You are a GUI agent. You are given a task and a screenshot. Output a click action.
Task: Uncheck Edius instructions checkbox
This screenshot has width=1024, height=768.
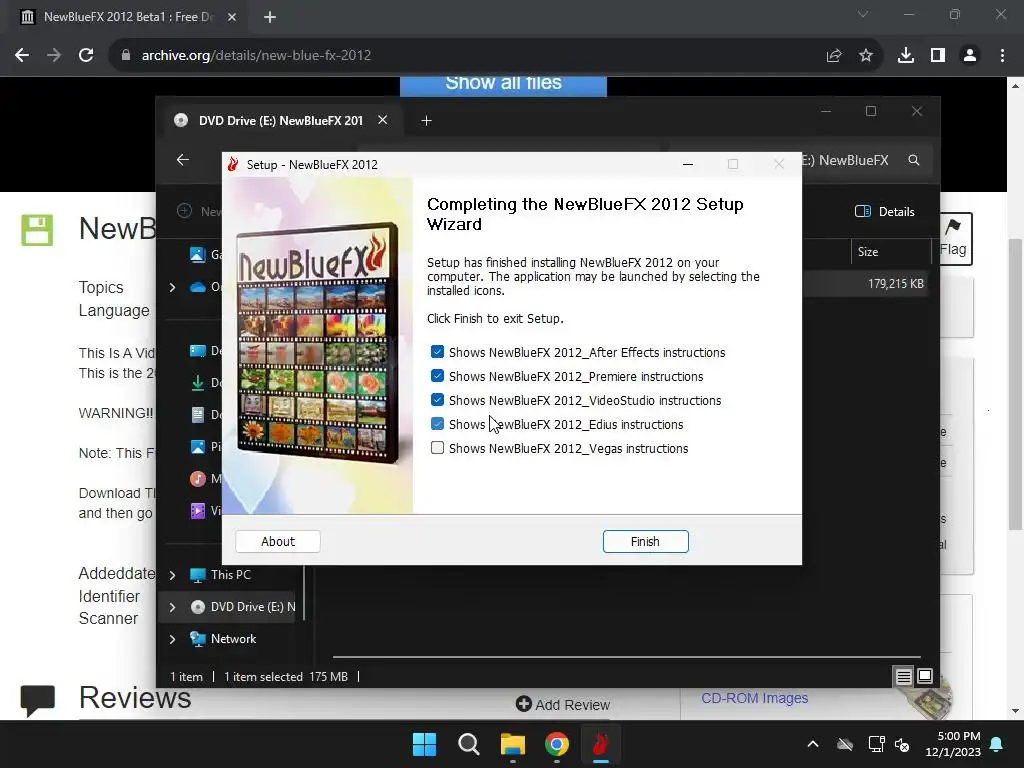tap(438, 424)
